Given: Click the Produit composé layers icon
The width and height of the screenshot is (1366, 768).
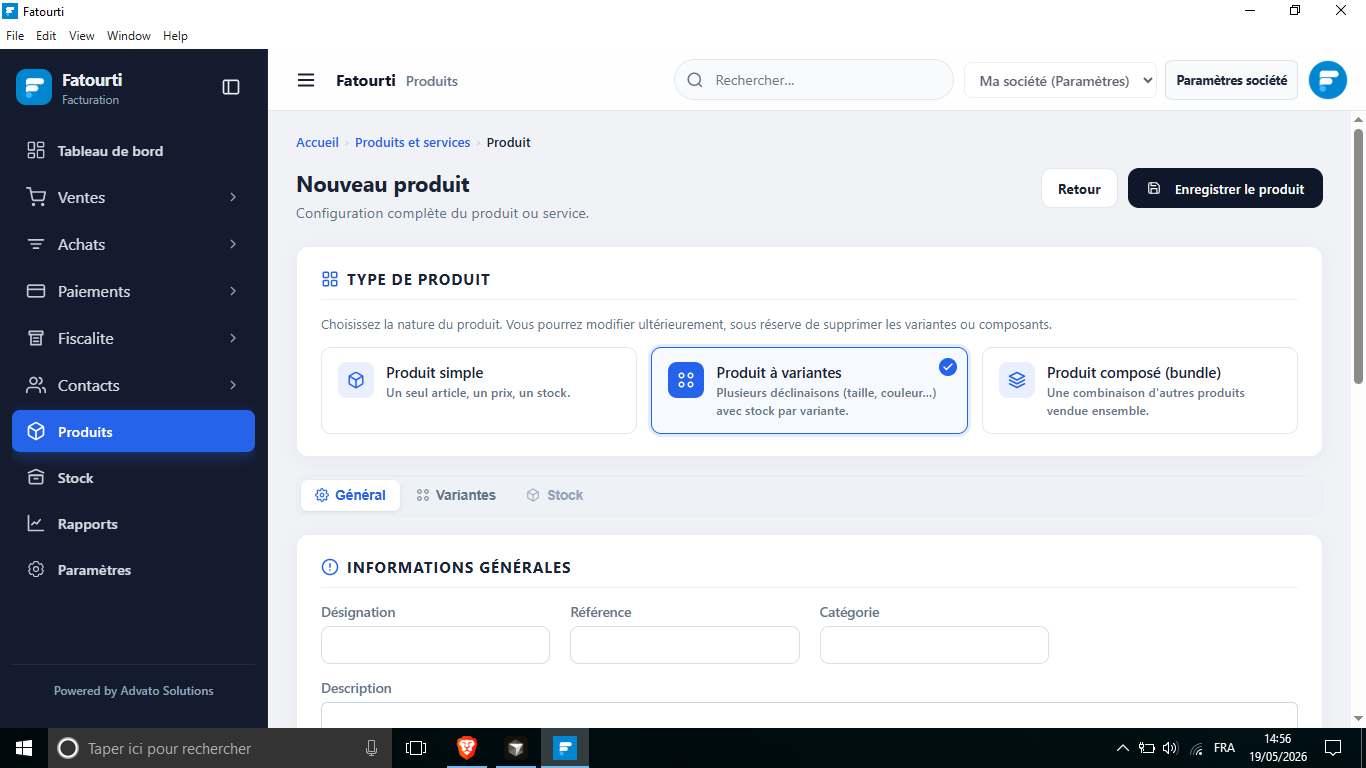Looking at the screenshot, I should pyautogui.click(x=1017, y=380).
